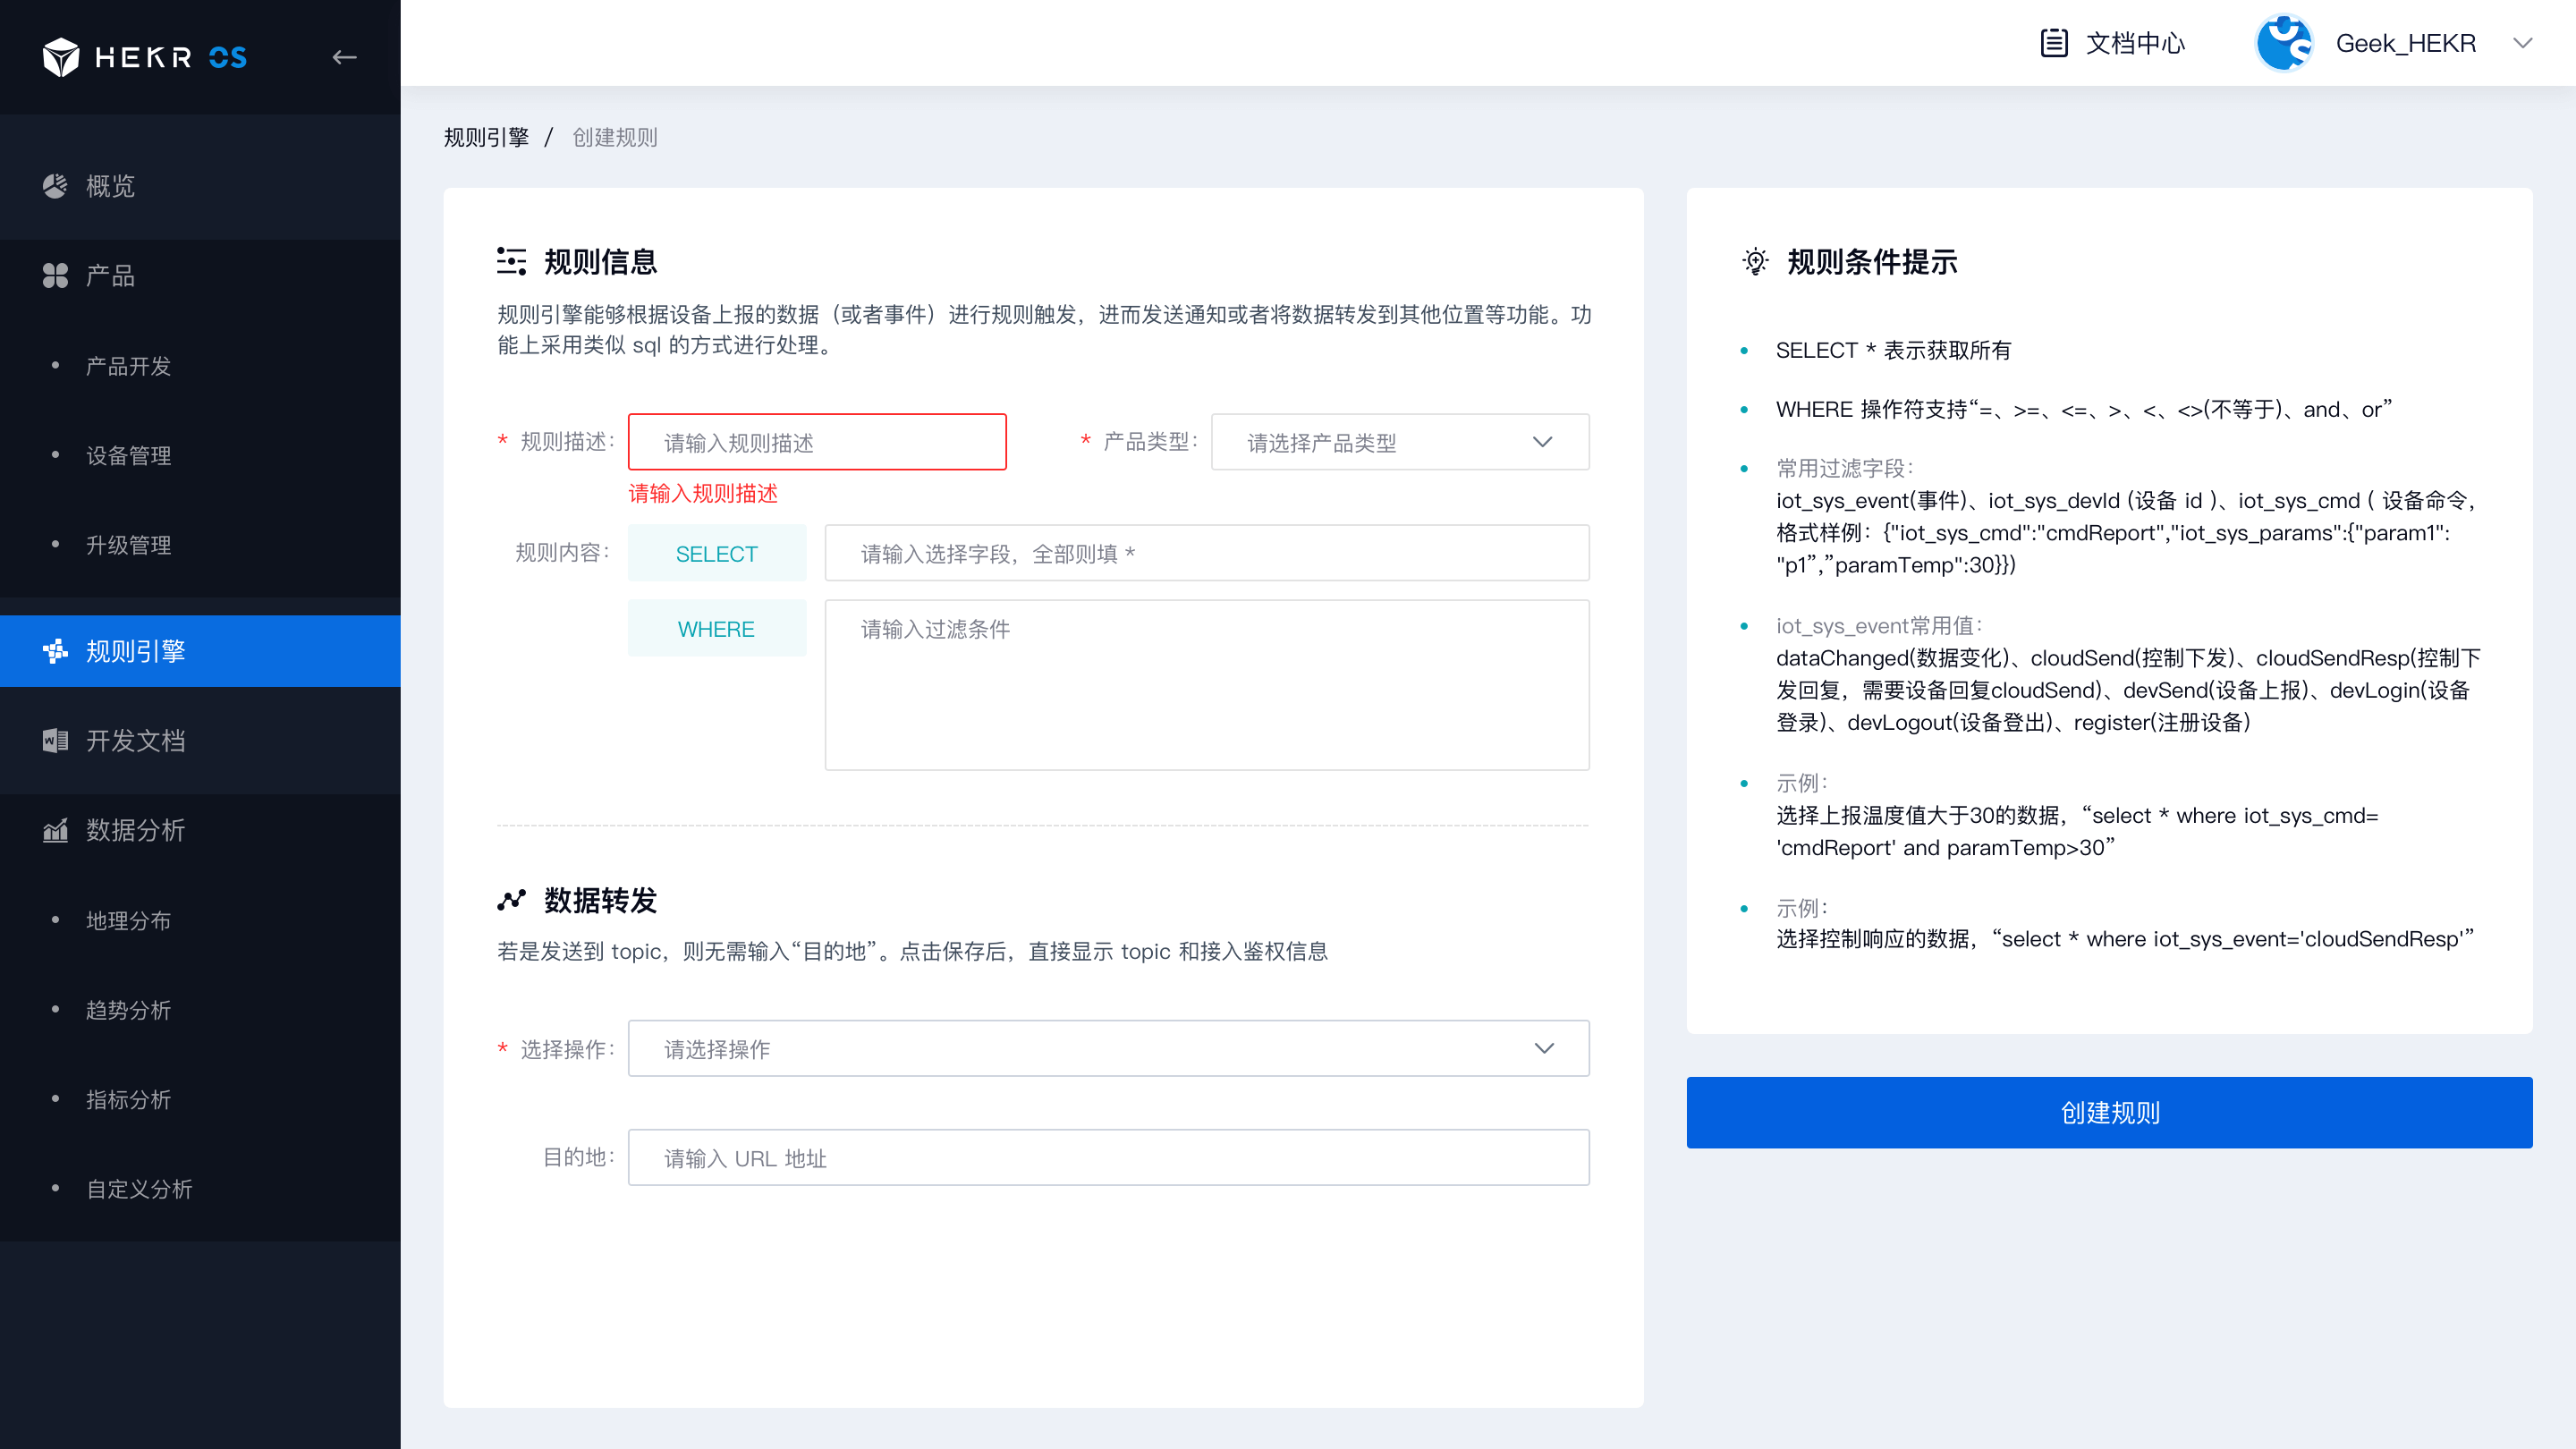The width and height of the screenshot is (2576, 1449).
Task: Click the 目的地 URL input field
Action: point(1107,1157)
